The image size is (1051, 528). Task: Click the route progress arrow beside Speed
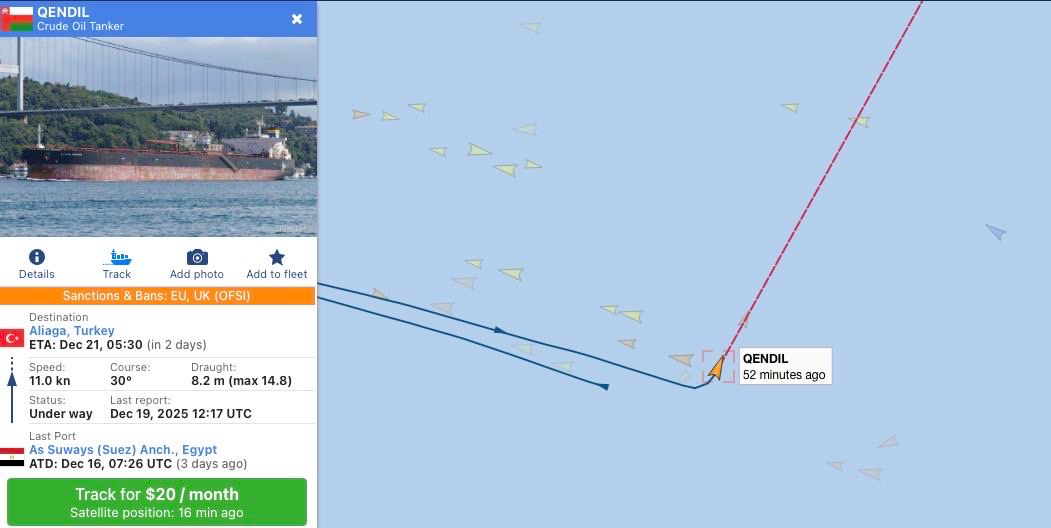(11, 390)
